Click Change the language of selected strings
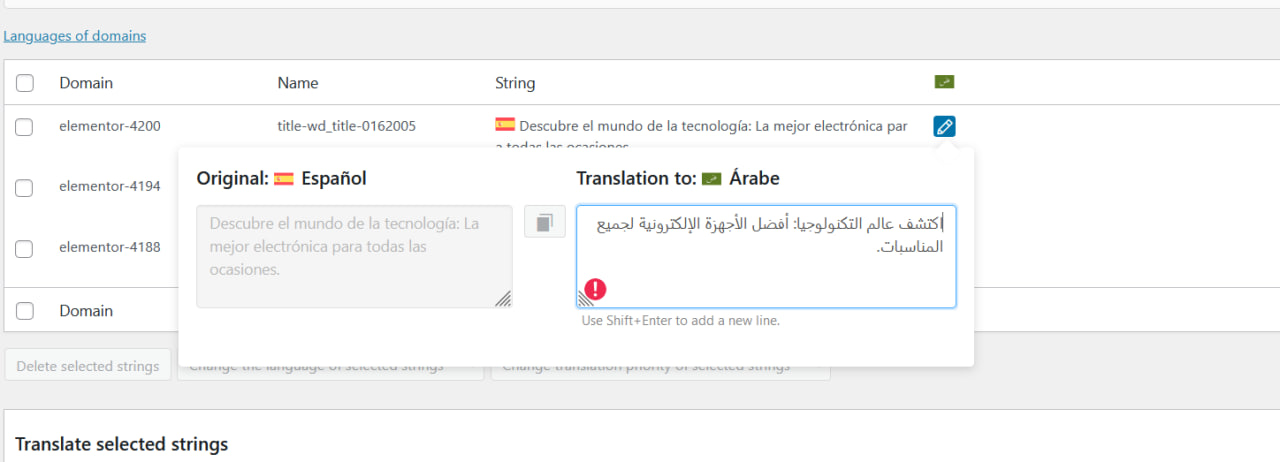The width and height of the screenshot is (1280, 462). pos(330,371)
